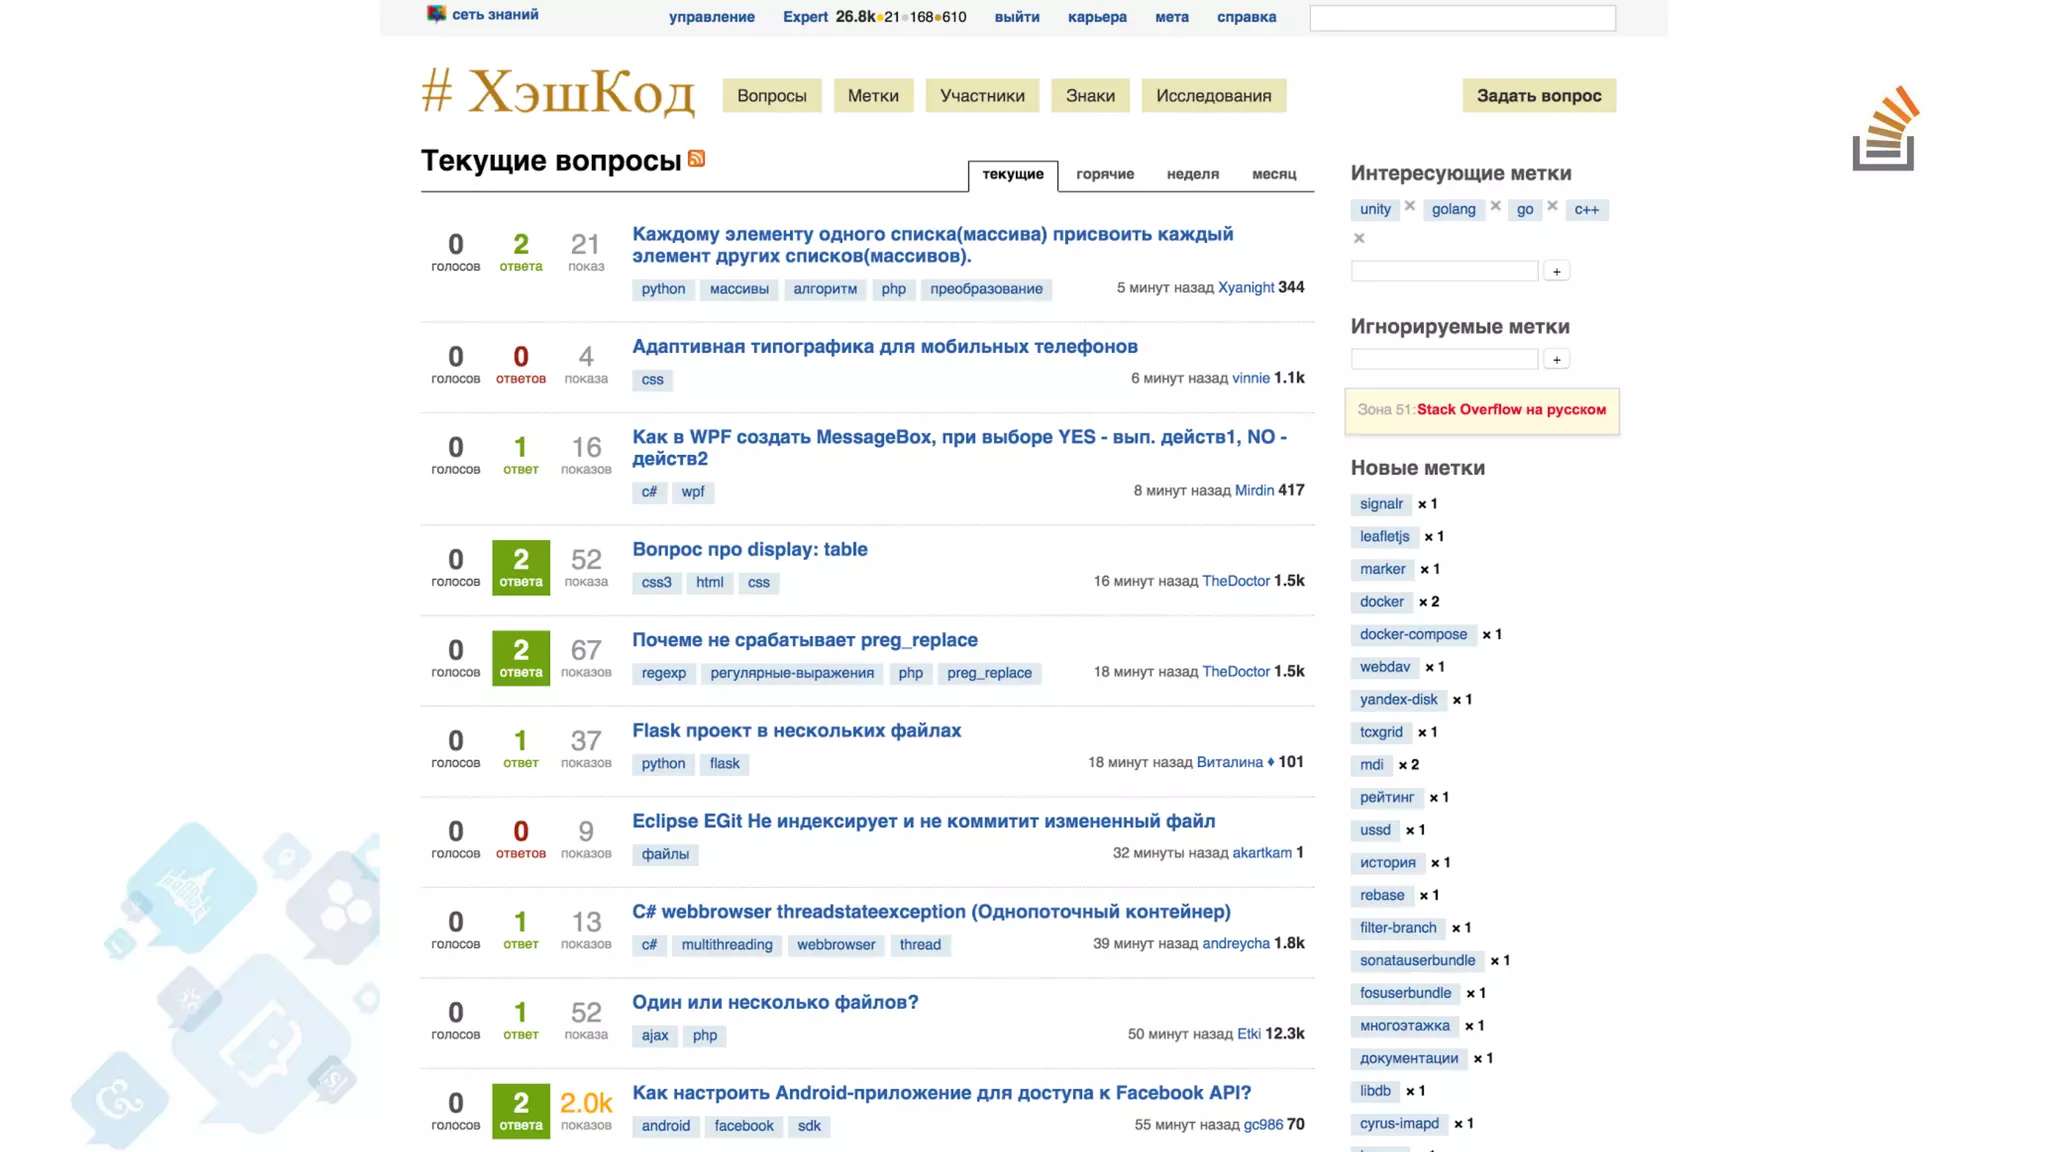Open question Вопрос про display: table

[x=749, y=549]
